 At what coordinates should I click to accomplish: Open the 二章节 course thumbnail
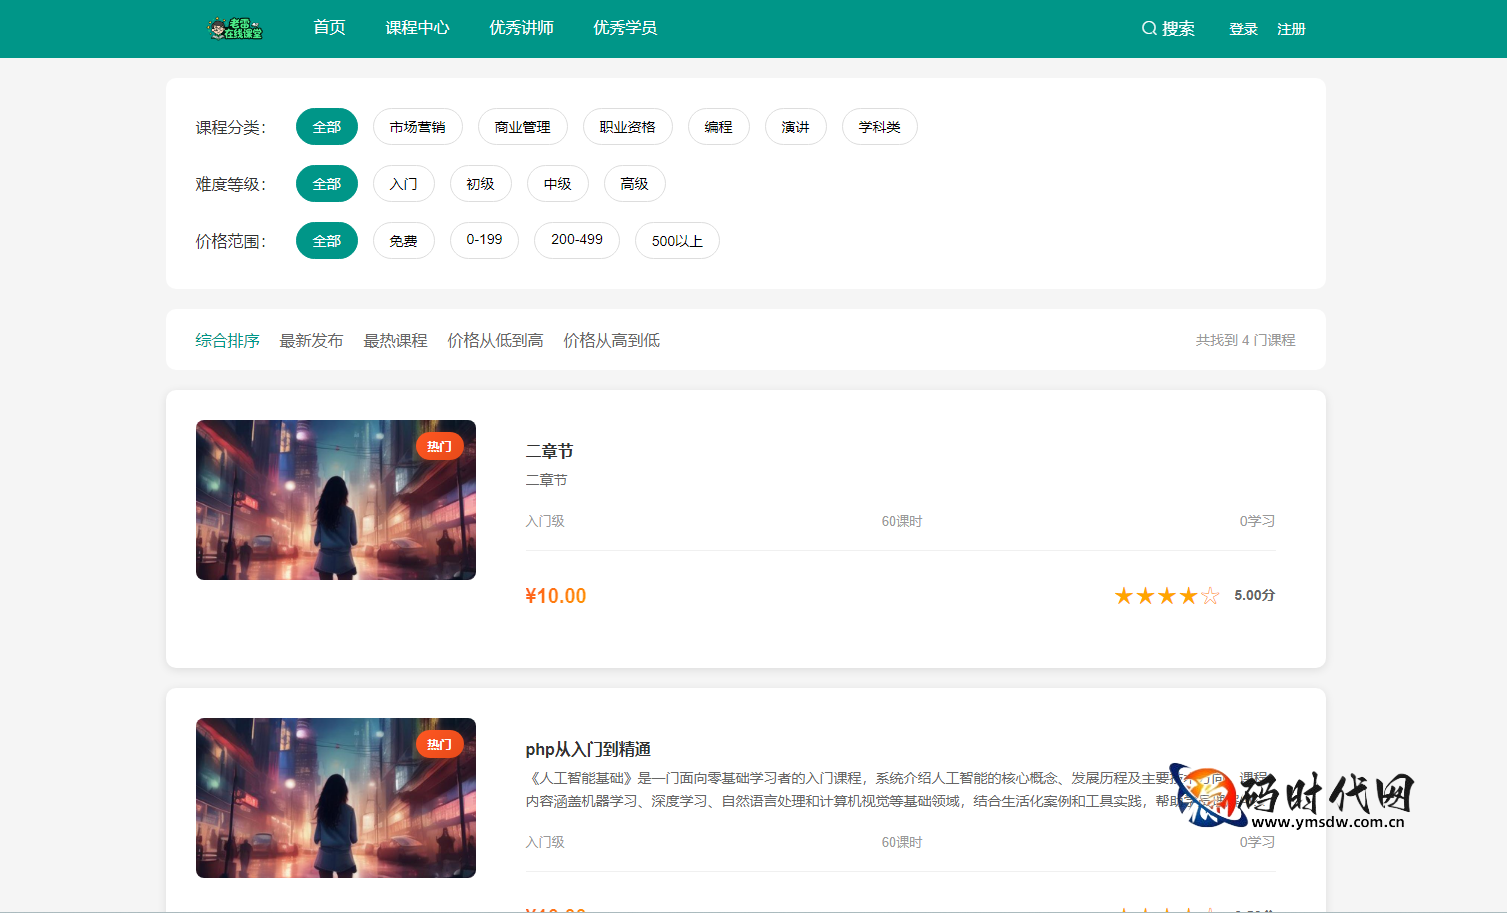pyautogui.click(x=336, y=500)
